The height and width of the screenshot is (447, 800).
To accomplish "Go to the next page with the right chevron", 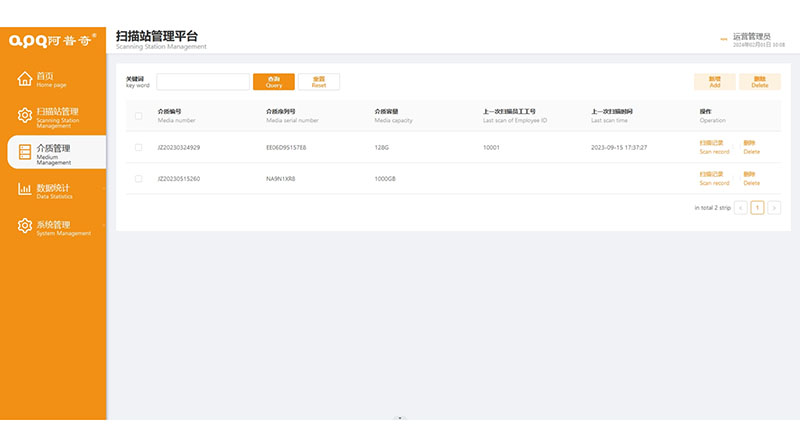I will coord(774,208).
